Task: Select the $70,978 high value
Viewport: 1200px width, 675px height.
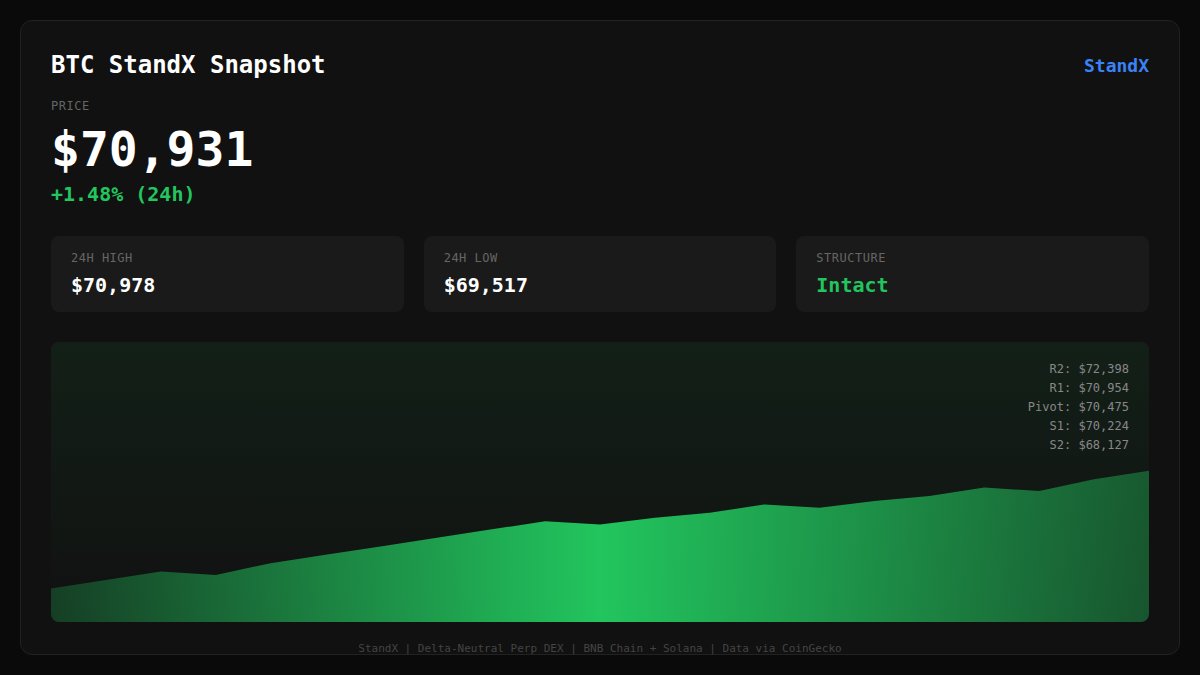Action: point(113,285)
